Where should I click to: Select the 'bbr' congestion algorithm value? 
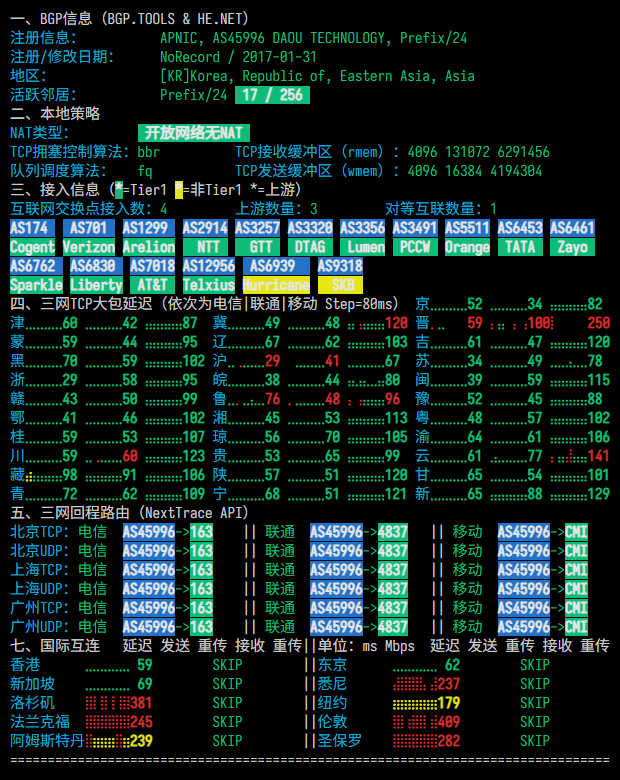click(x=149, y=152)
